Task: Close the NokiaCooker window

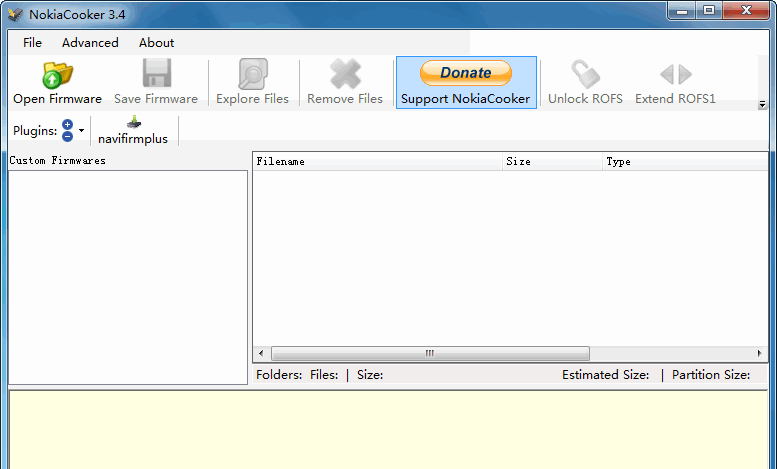Action: pyautogui.click(x=746, y=10)
